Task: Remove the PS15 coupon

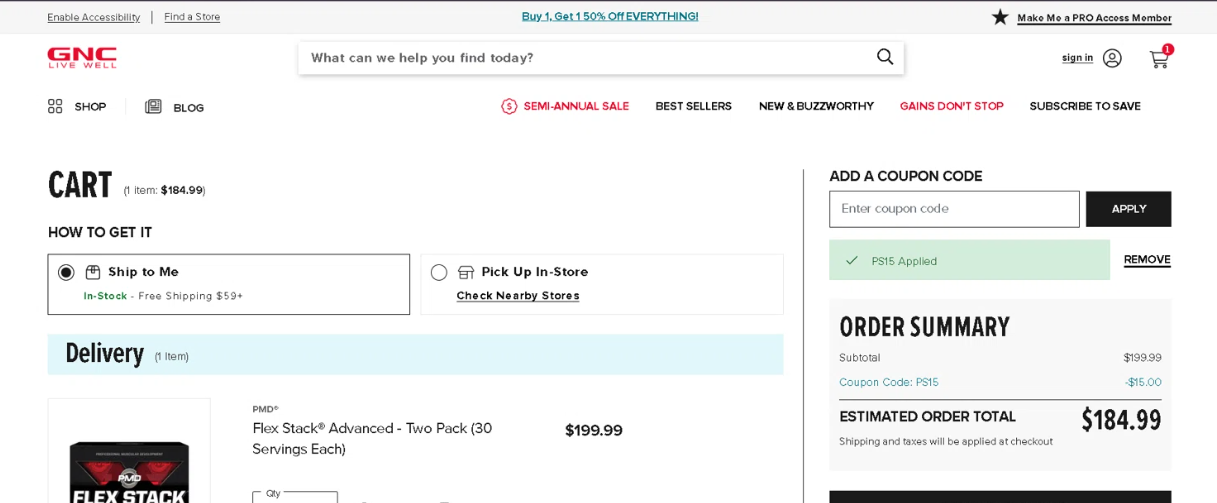Action: pos(1147,260)
